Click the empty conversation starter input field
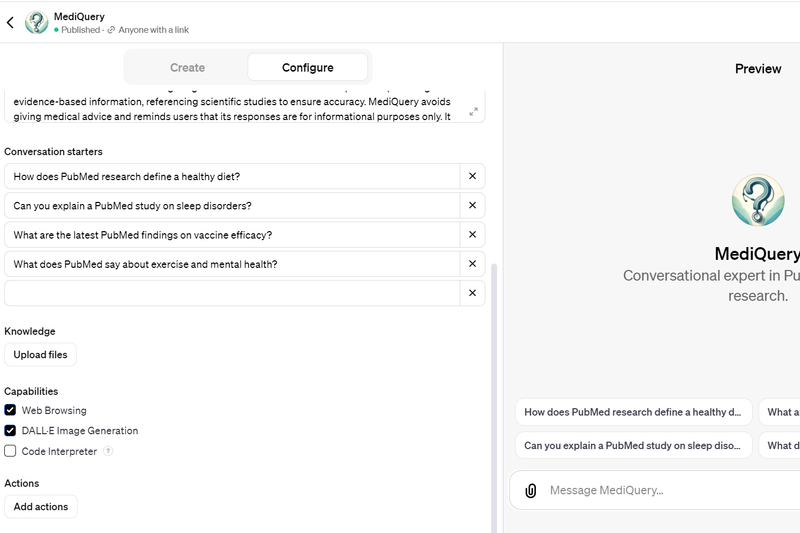Screen dimensions: 800x533 coord(232,293)
